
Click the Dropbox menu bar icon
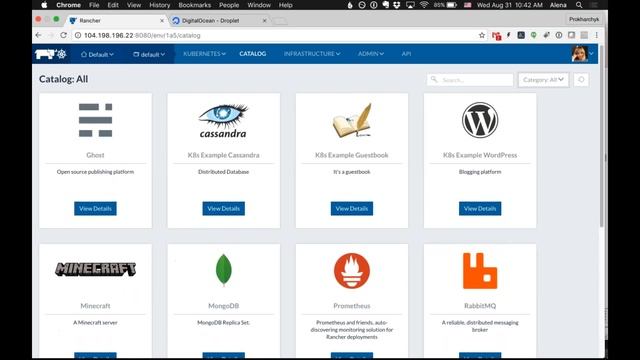397,5
